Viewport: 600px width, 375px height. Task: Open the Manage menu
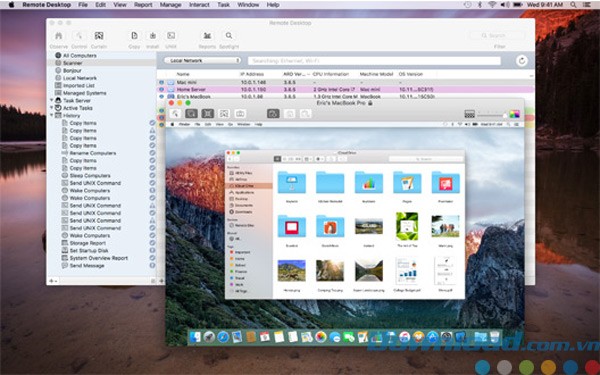click(170, 5)
